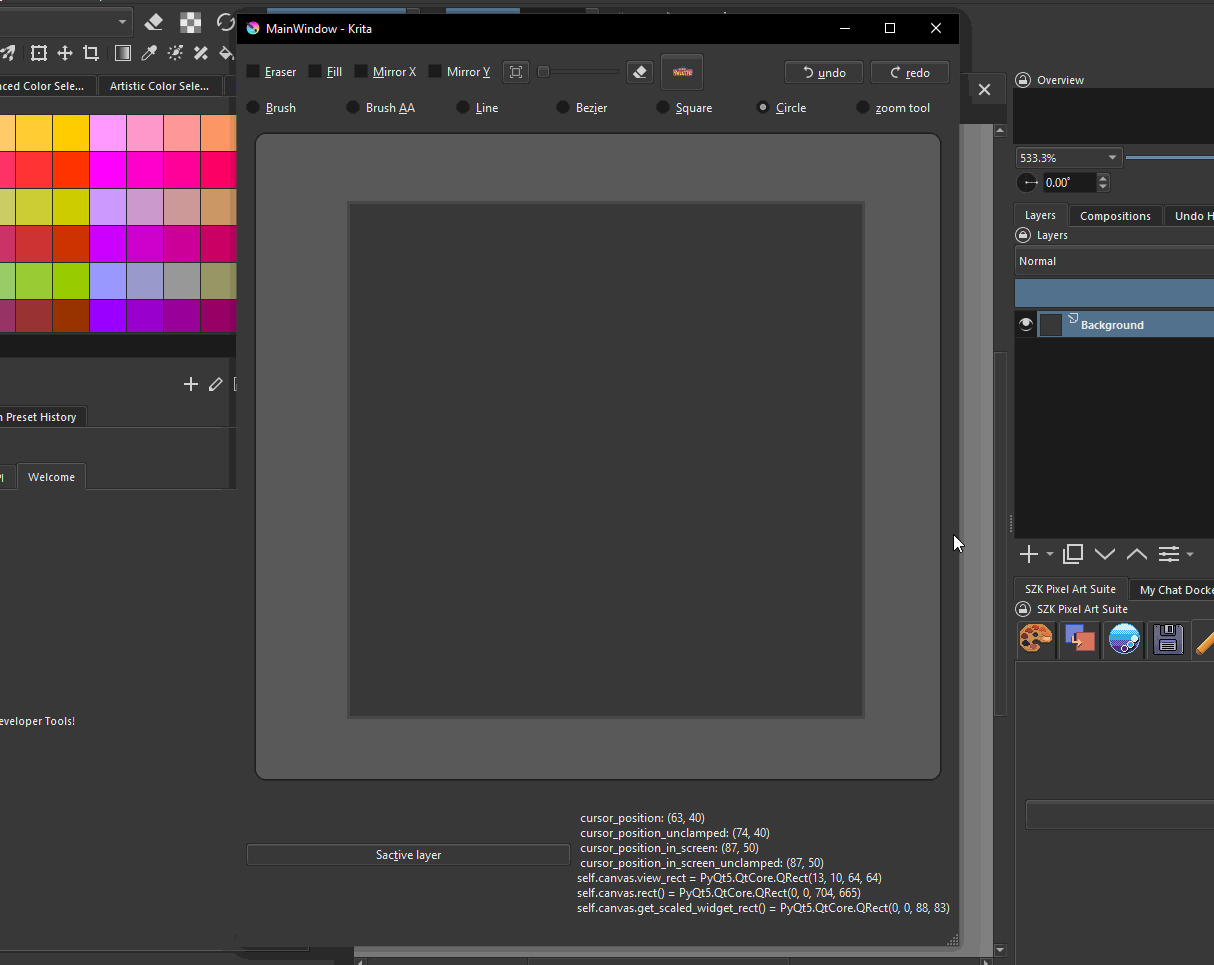Viewport: 1214px width, 965px height.
Task: Select the Crop tool in Krita's toolbox
Action: click(x=91, y=53)
